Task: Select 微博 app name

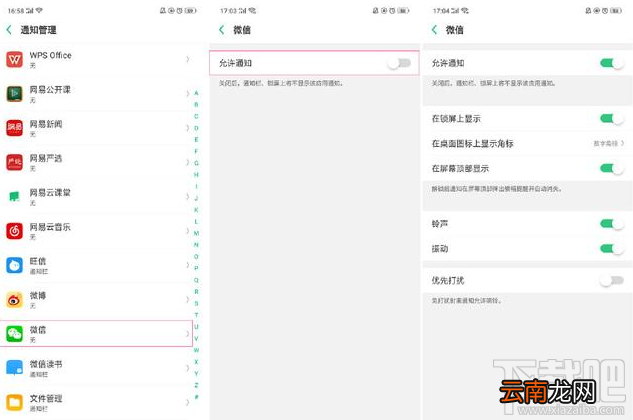Action: 38,296
